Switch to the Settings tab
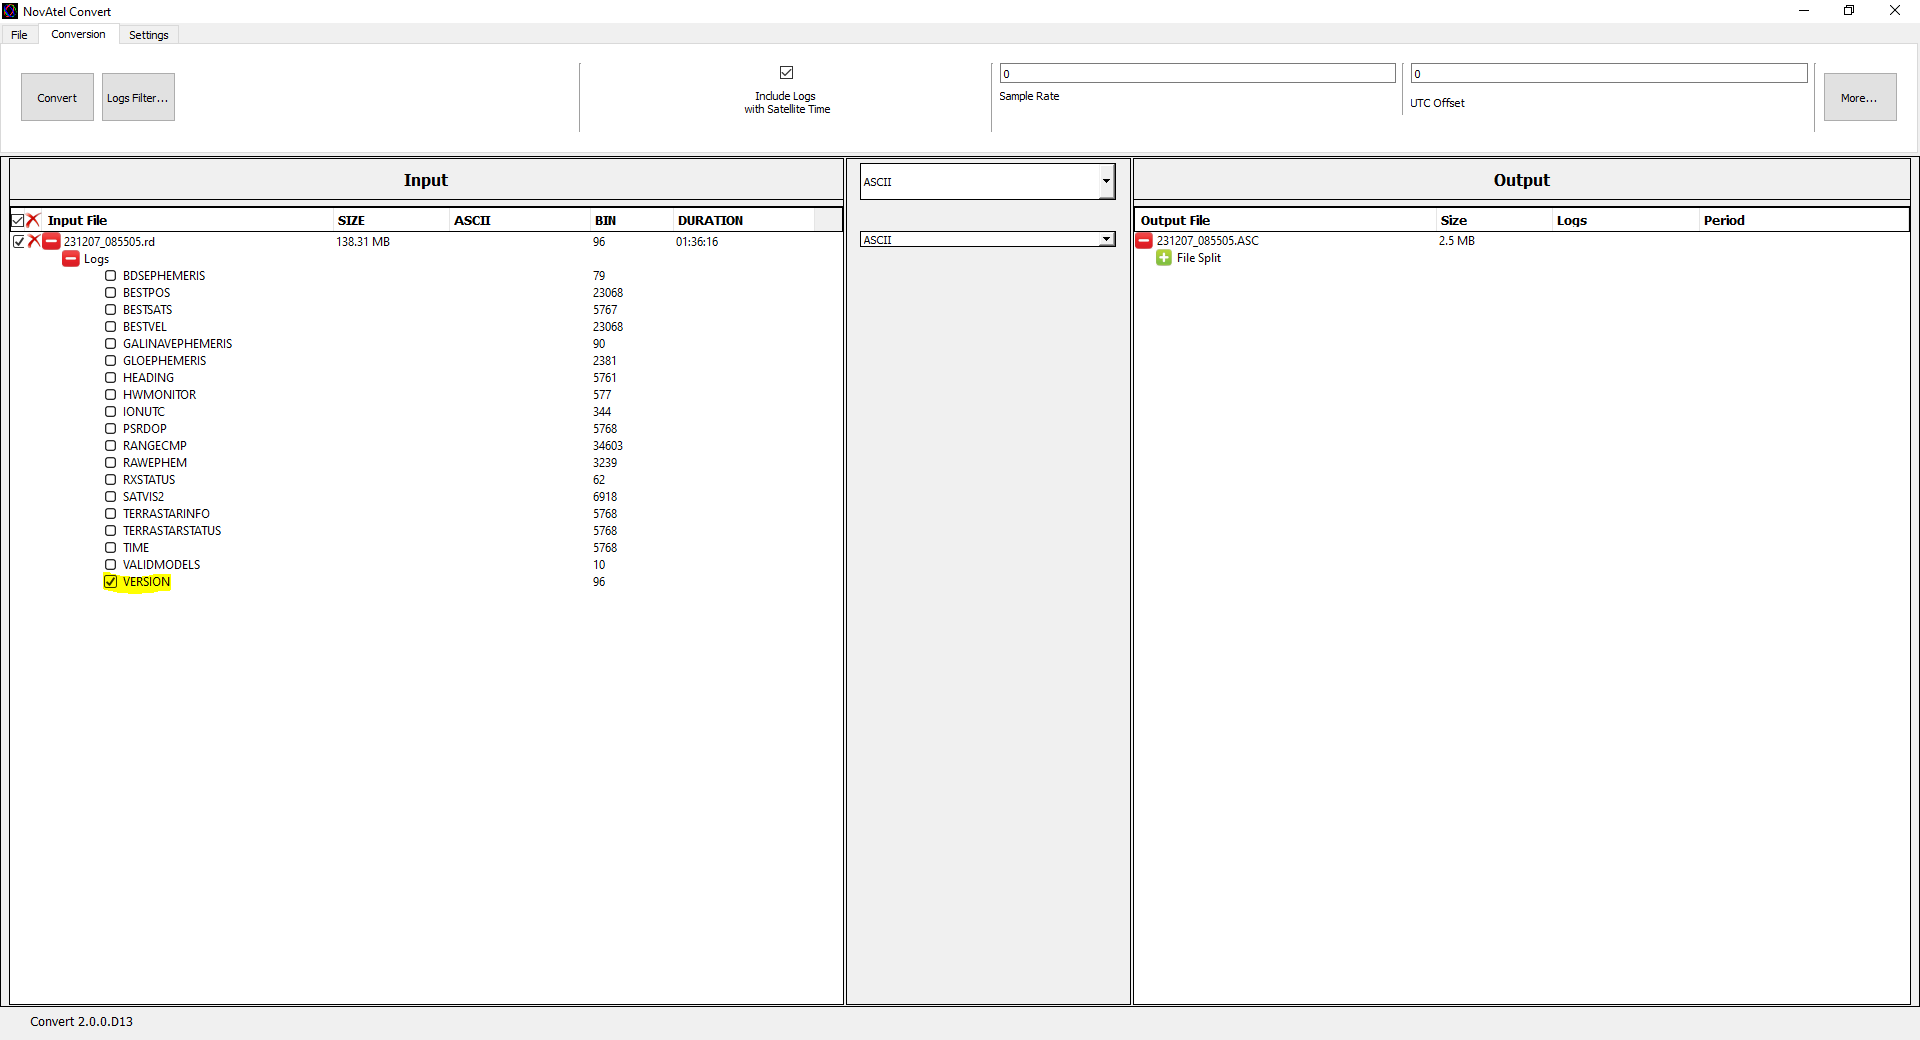The width and height of the screenshot is (1920, 1040). click(x=149, y=35)
